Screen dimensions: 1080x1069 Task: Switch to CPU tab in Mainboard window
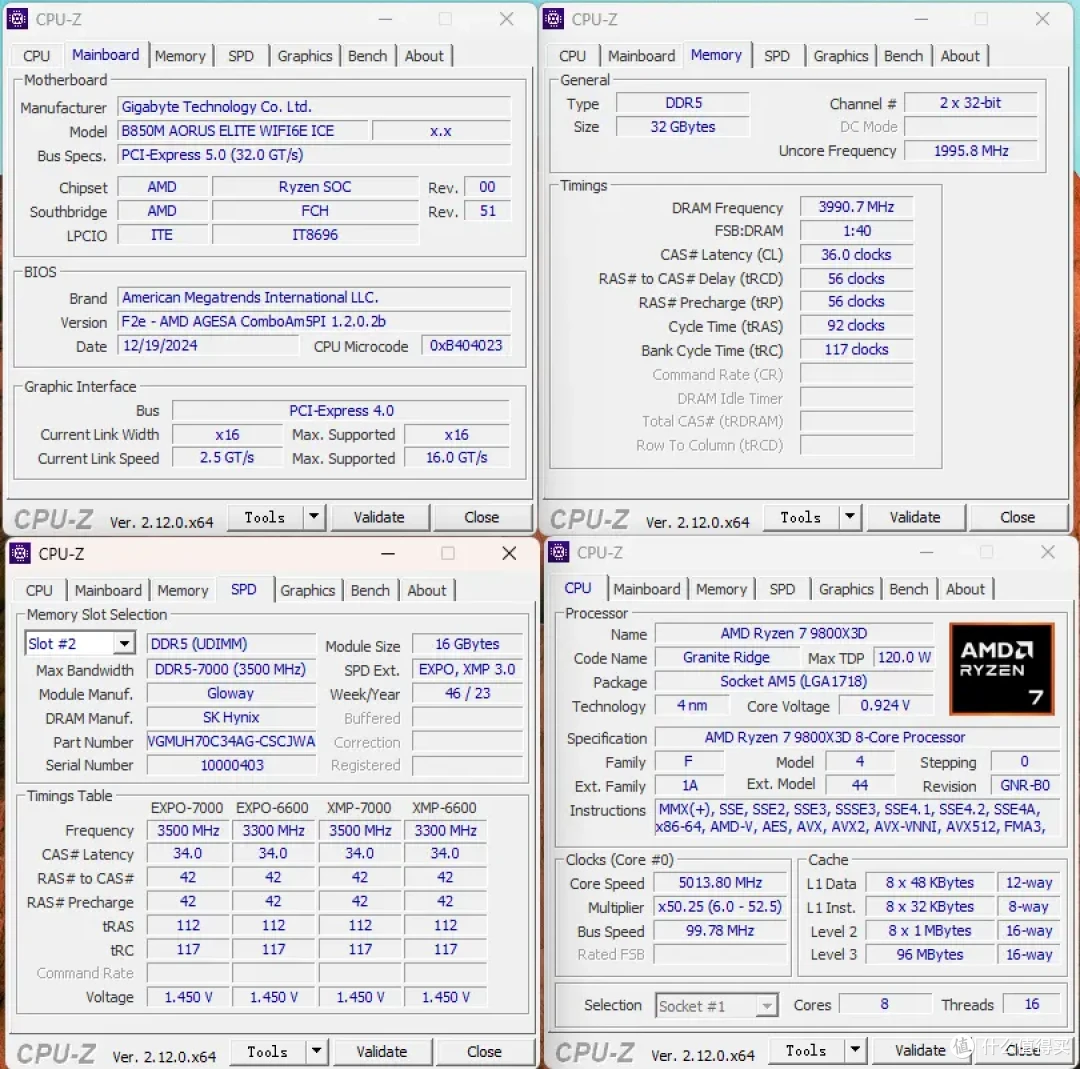[x=37, y=56]
